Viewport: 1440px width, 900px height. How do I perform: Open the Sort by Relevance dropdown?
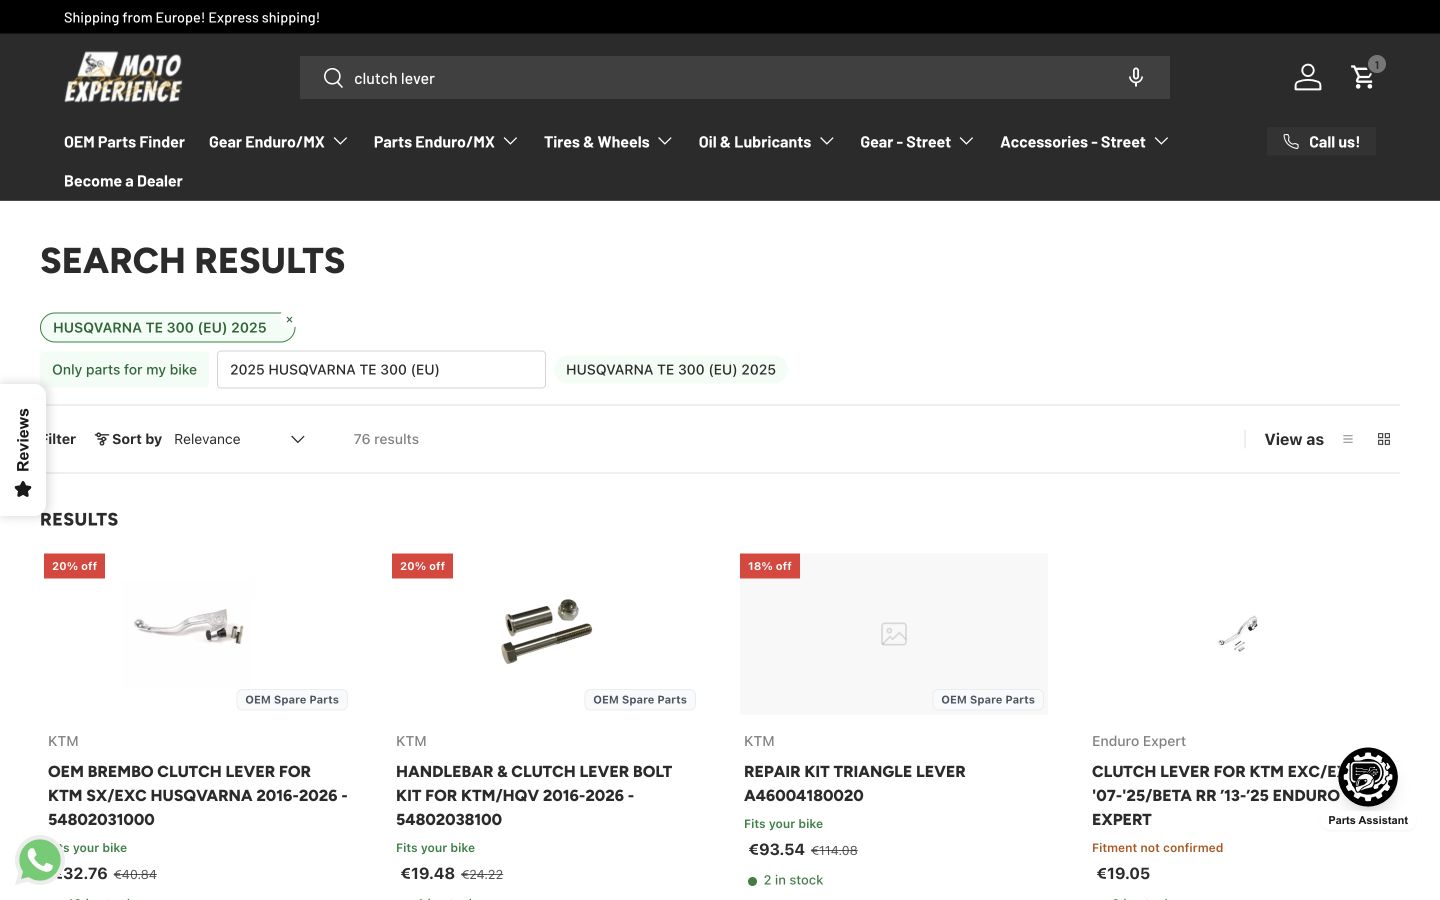click(239, 439)
